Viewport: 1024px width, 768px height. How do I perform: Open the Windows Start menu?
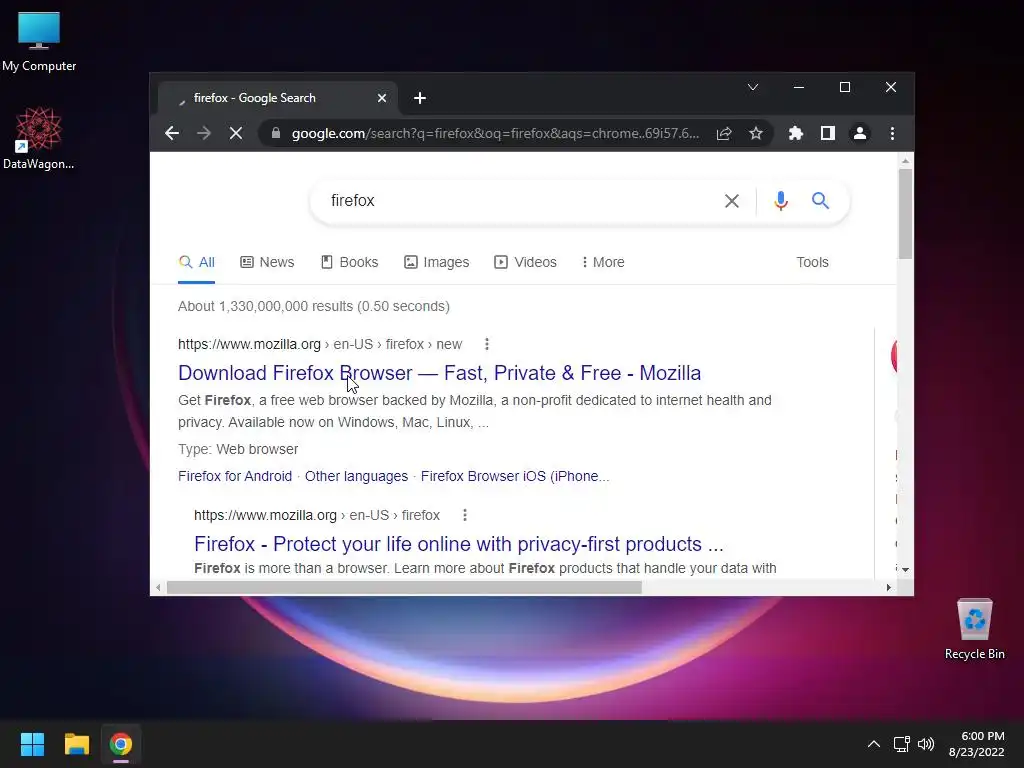[32, 744]
